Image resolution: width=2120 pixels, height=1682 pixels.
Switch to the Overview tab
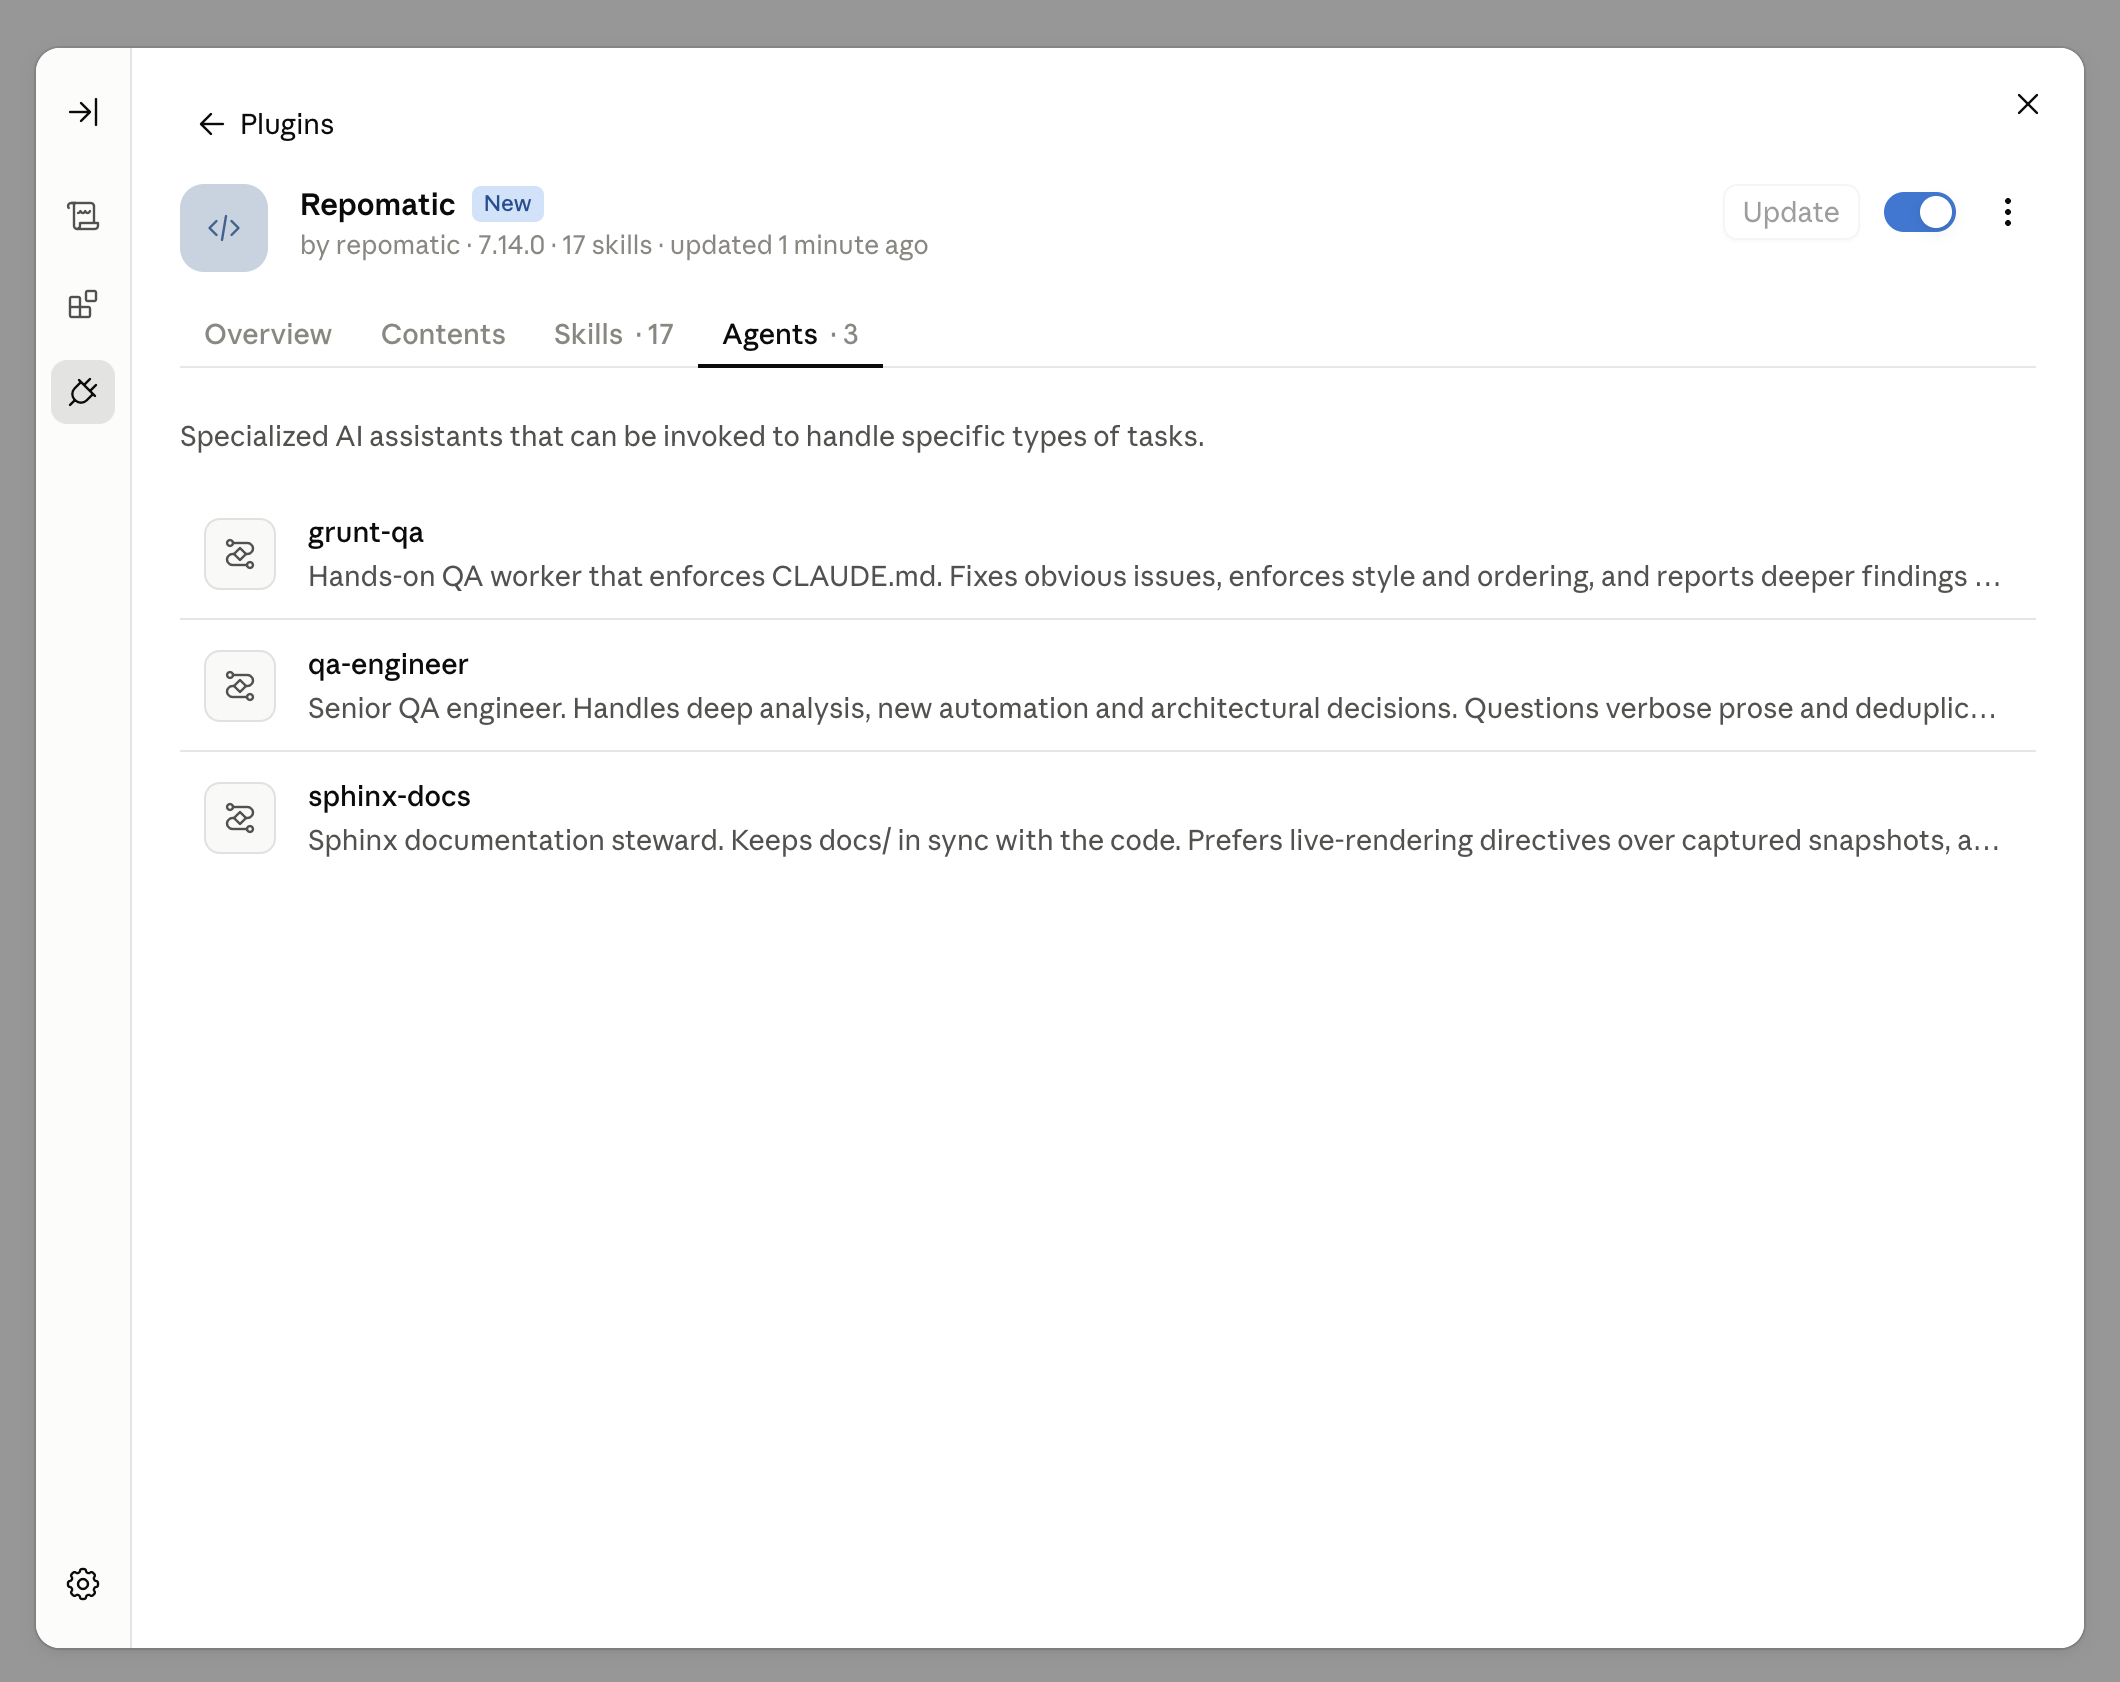click(x=268, y=334)
